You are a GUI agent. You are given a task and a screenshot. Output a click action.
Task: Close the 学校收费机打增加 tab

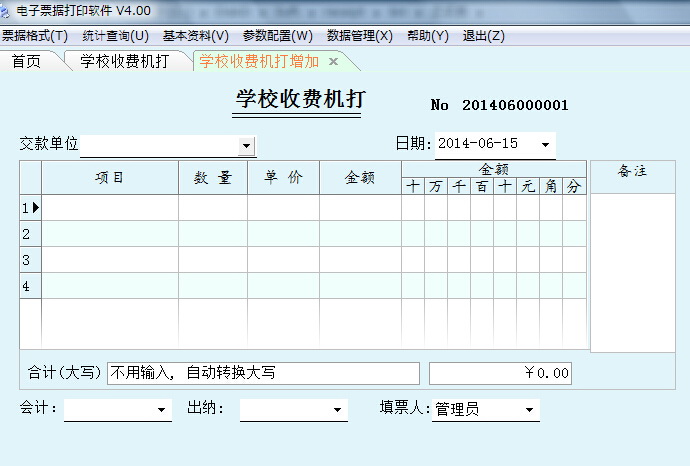pyautogui.click(x=334, y=62)
